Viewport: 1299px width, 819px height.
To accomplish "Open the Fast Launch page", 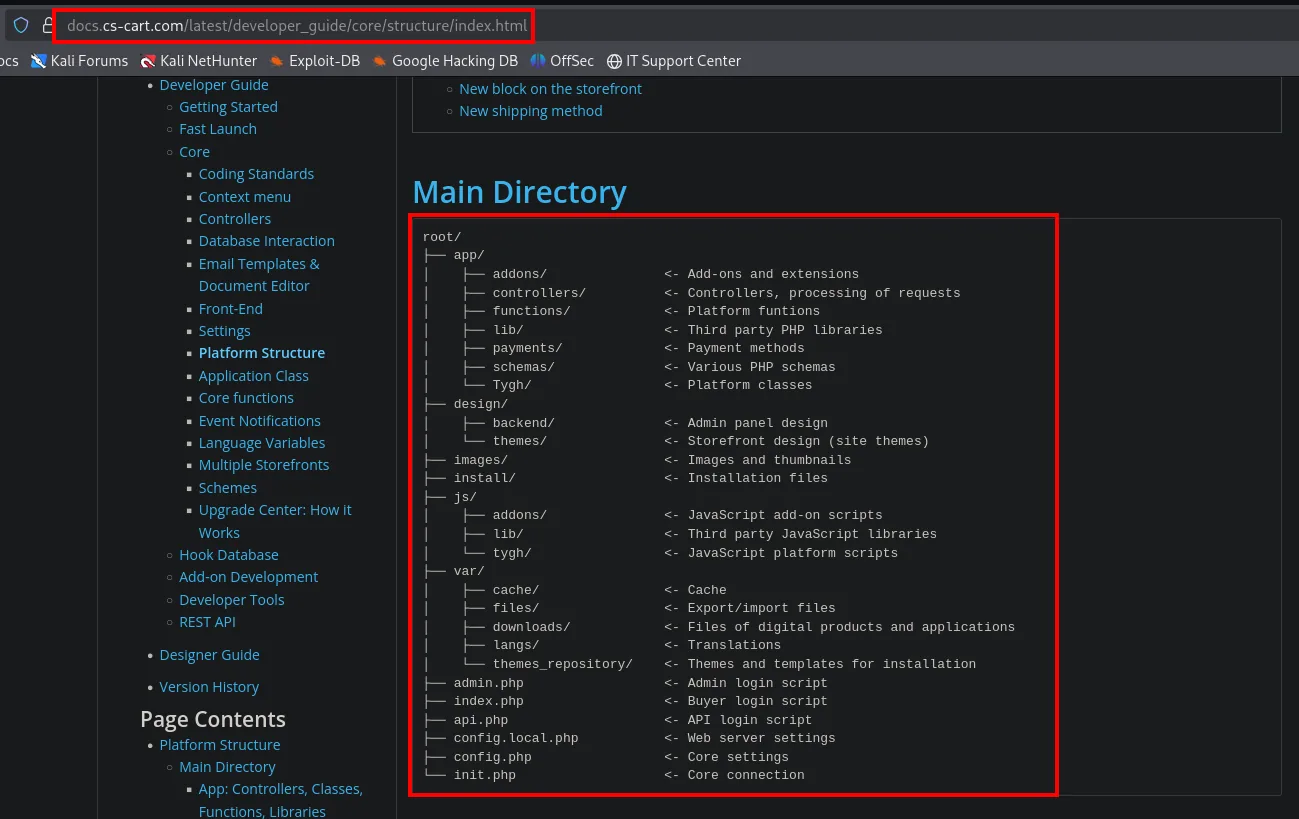I will (218, 129).
